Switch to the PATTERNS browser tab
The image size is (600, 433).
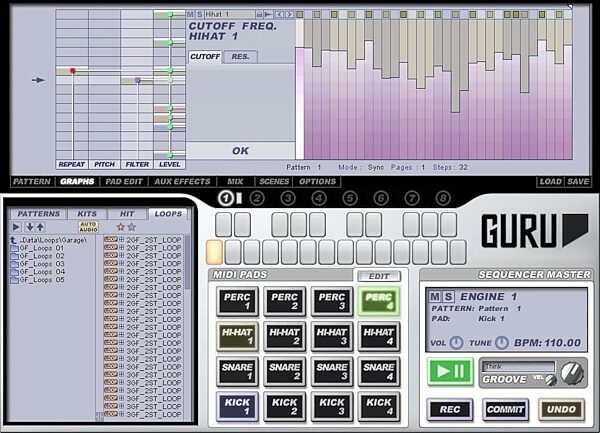pyautogui.click(x=39, y=214)
